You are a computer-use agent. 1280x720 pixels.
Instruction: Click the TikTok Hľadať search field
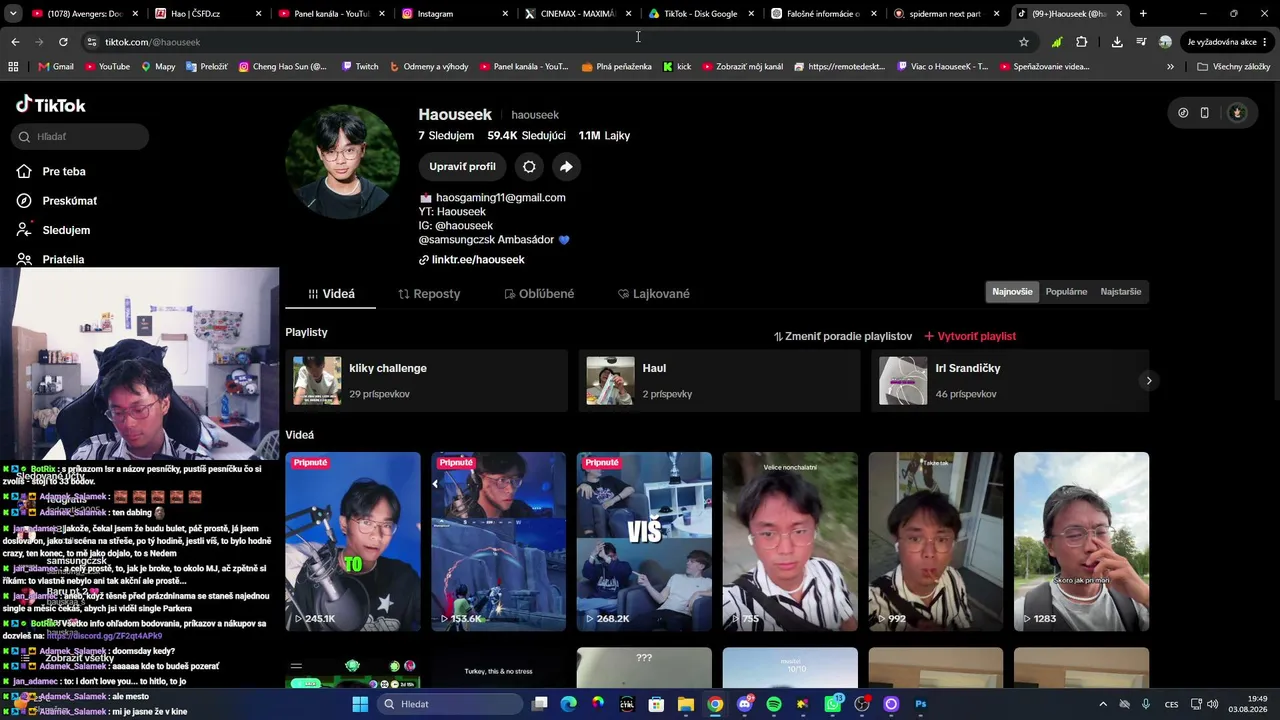81,137
